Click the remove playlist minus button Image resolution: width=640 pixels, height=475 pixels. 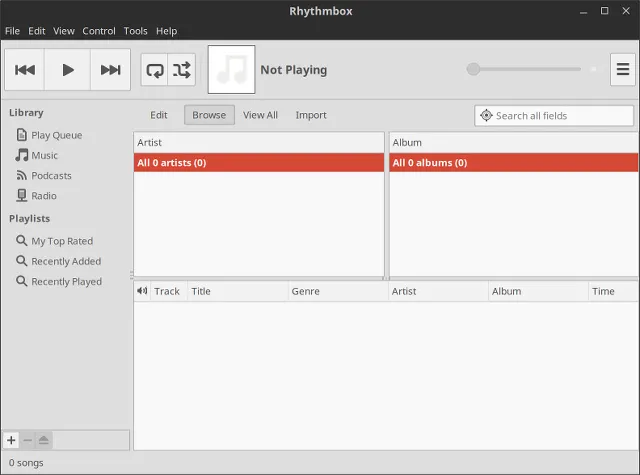pos(27,440)
